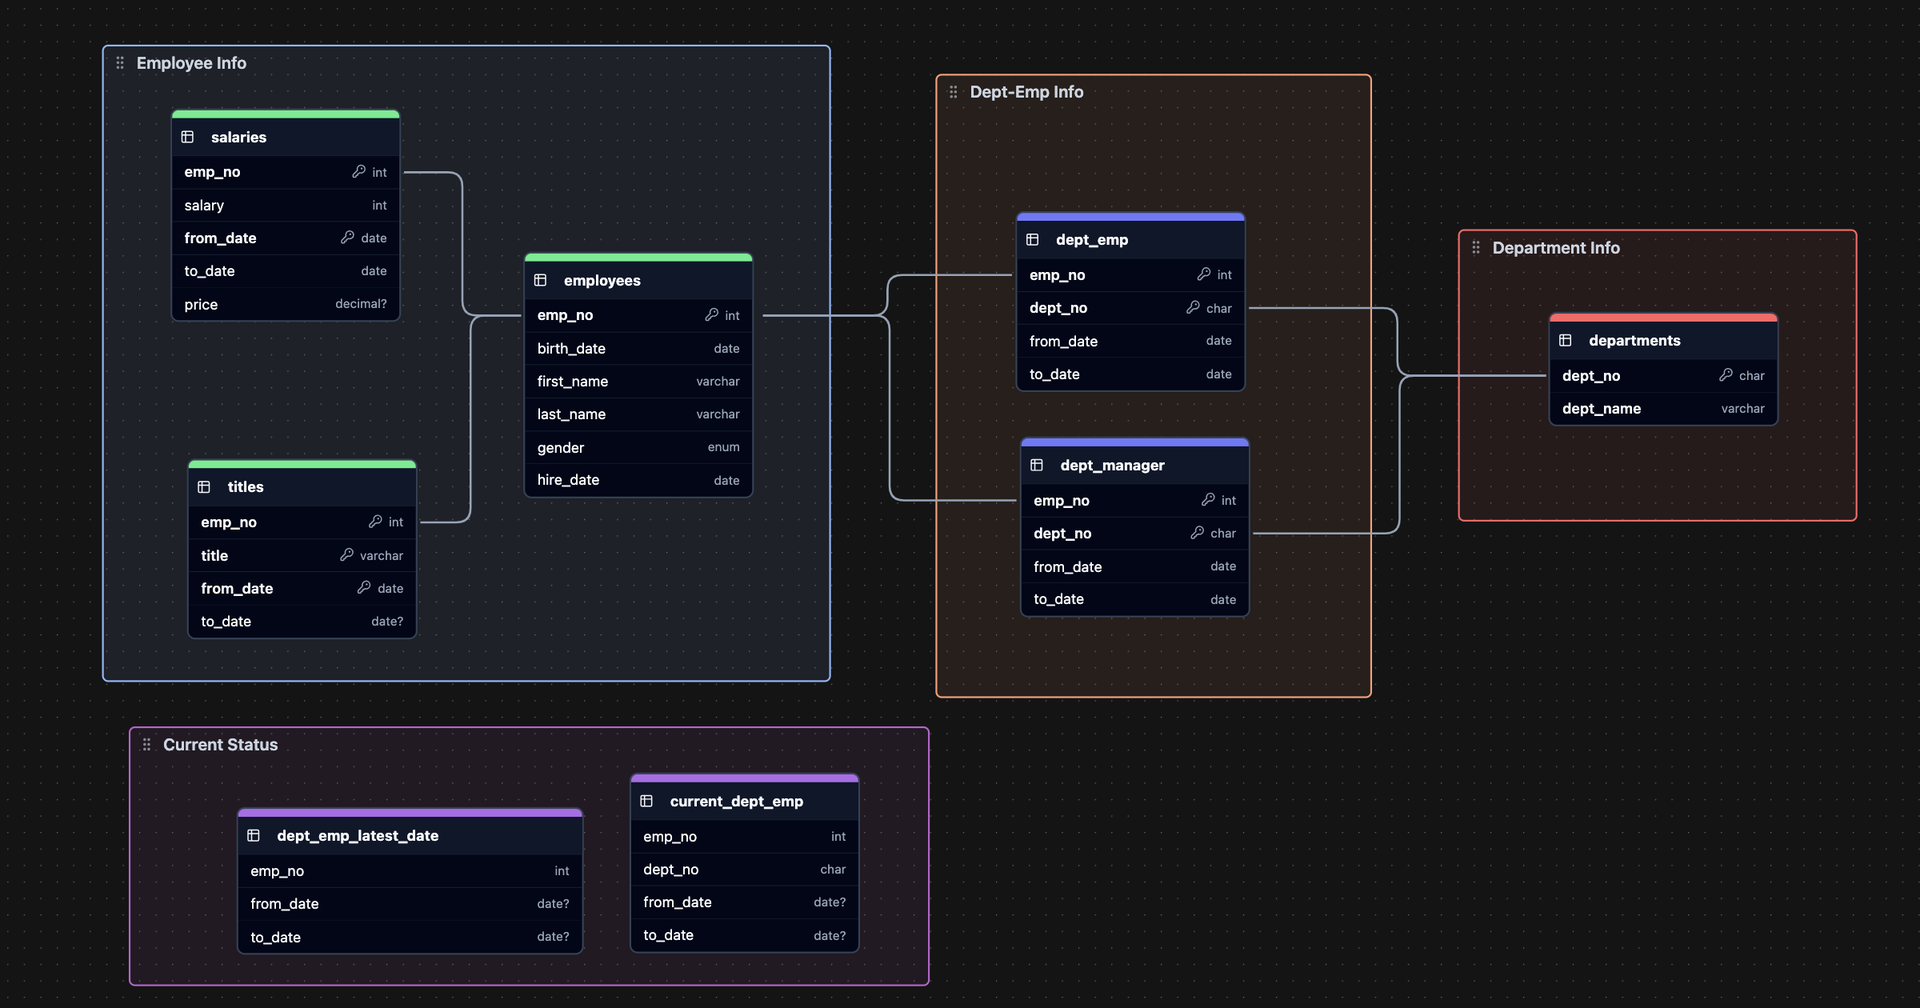1920x1008 pixels.
Task: Grab the drag handle of Dept-Emp Info group
Action: 953,92
